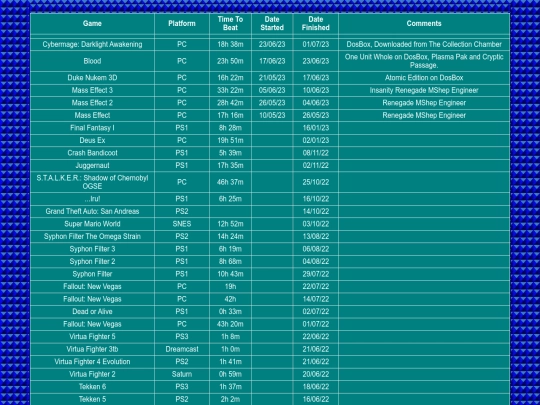
Task: Click the 01/07/23 date finished cell
Action: tap(315, 44)
